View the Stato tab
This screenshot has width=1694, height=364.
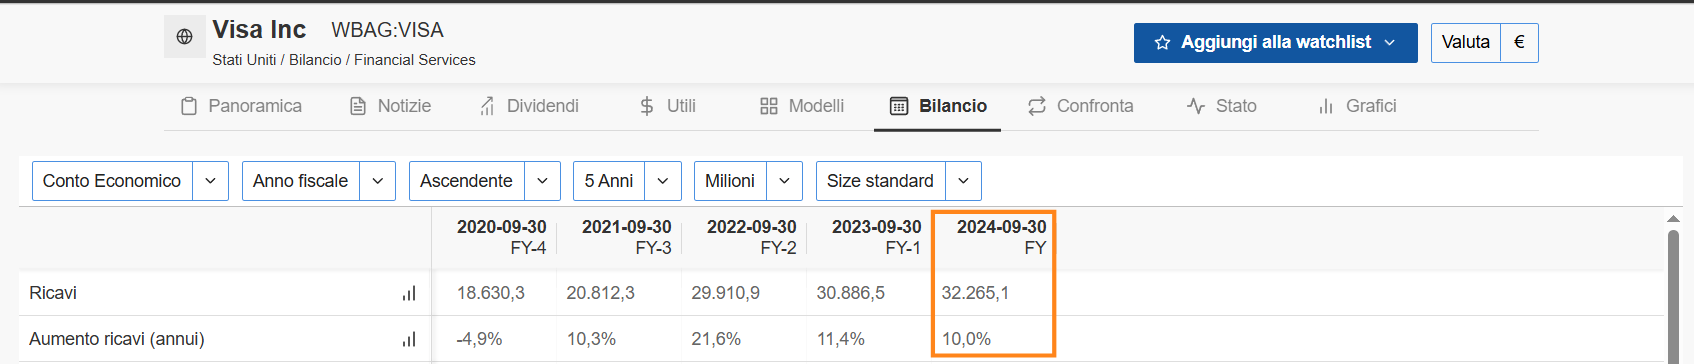tap(1221, 106)
